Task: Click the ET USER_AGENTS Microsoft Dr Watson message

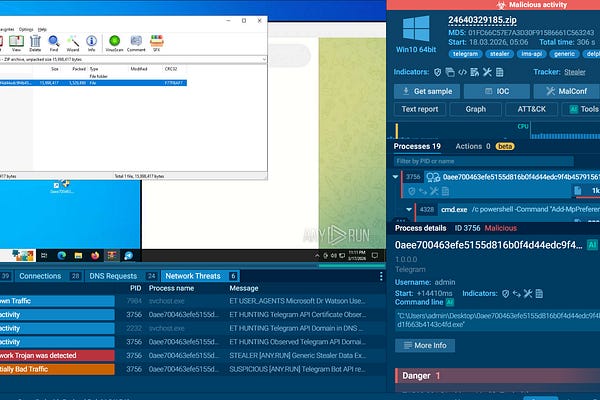Action: pos(297,301)
